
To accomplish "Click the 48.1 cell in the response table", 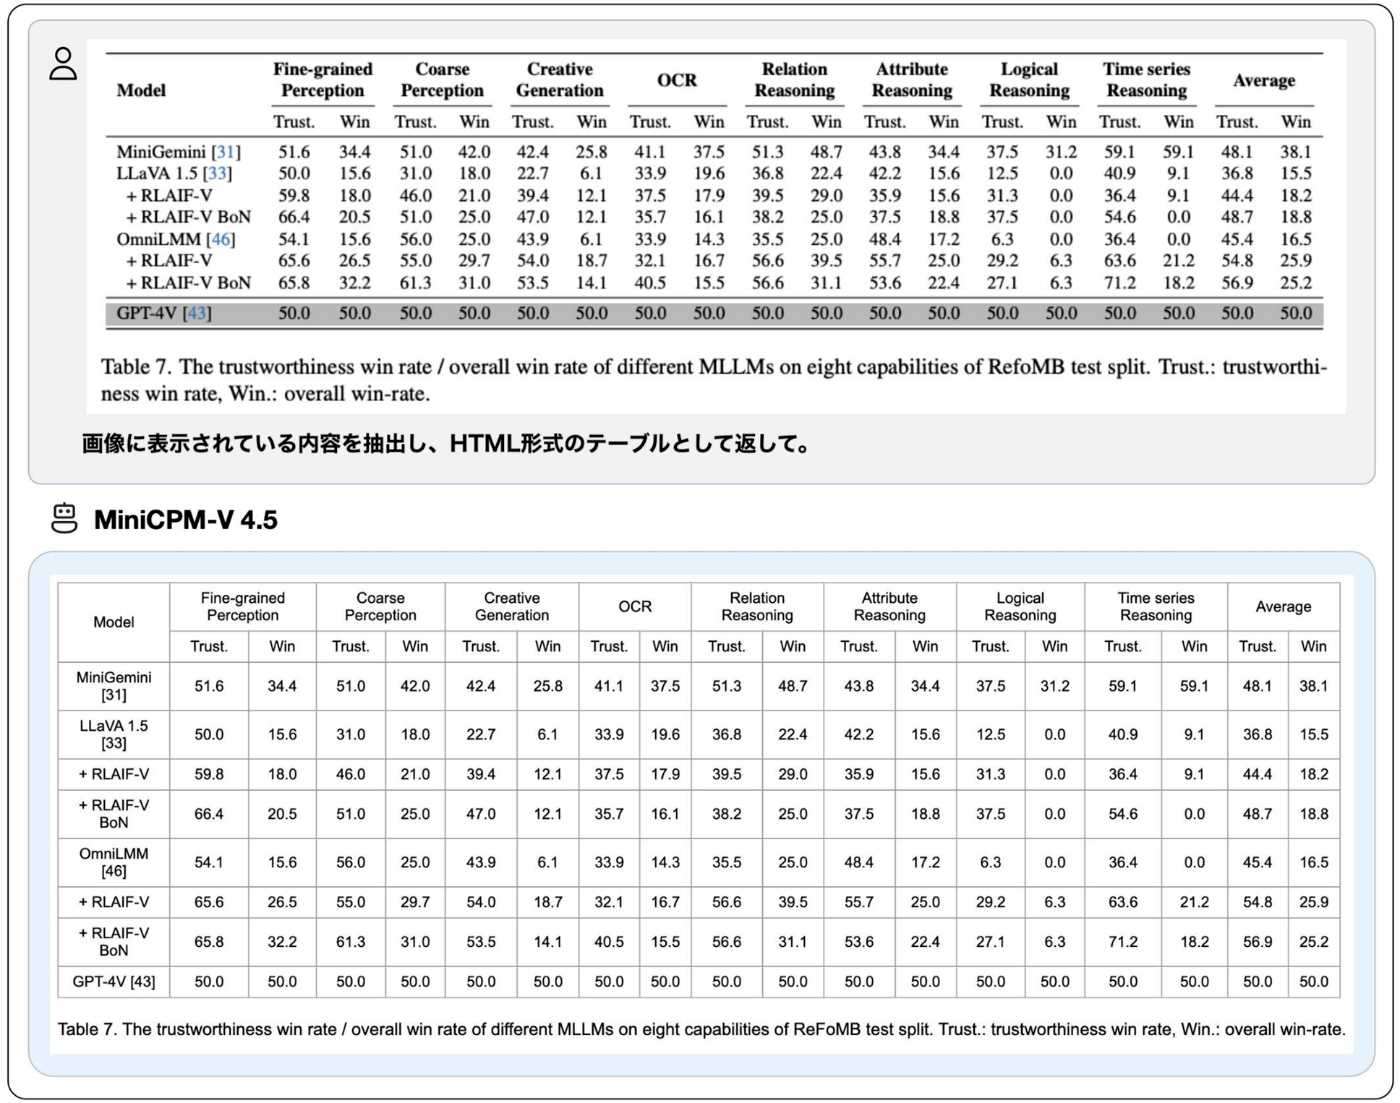I will tap(1258, 686).
